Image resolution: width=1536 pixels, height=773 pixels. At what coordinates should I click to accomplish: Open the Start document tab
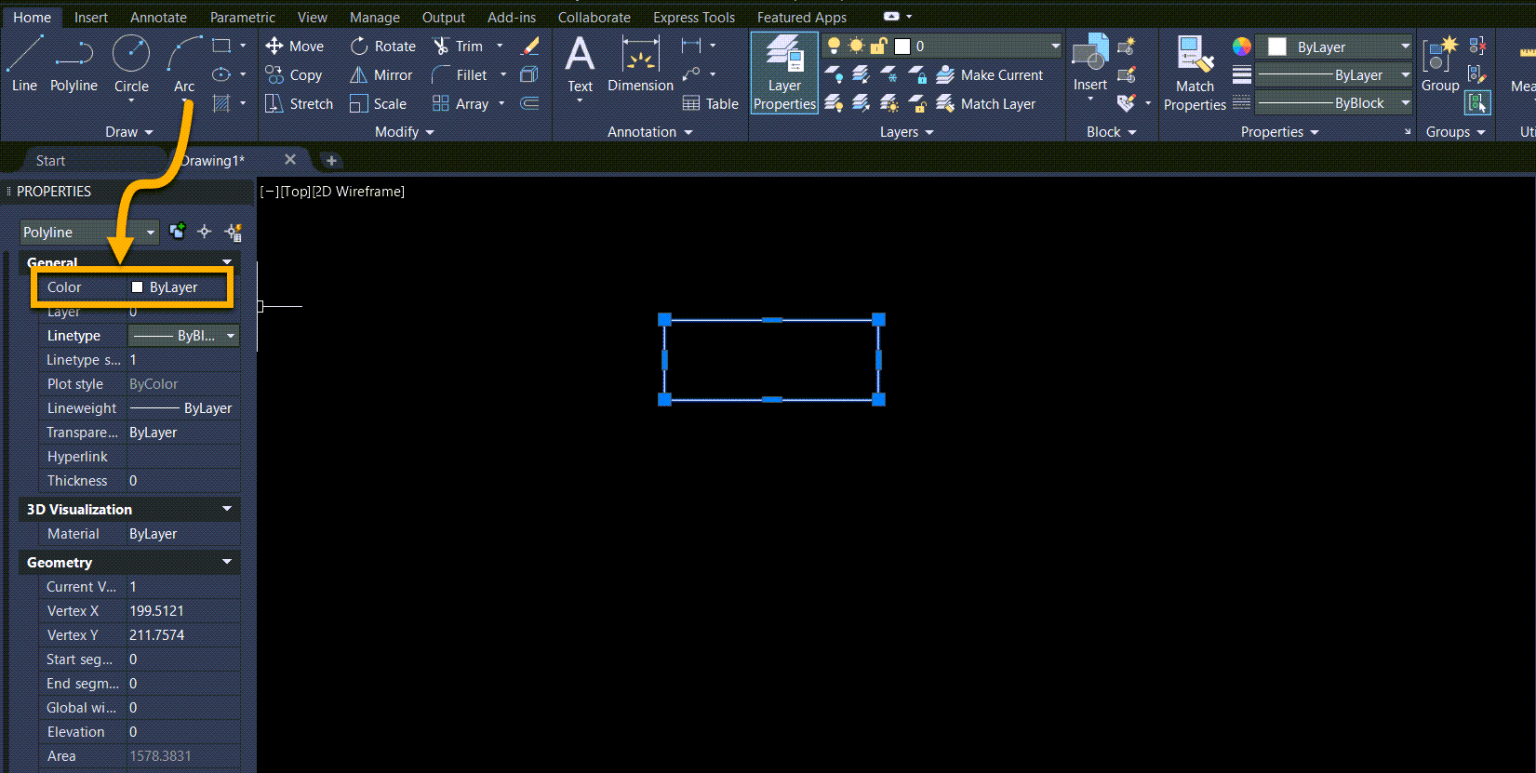click(x=50, y=160)
